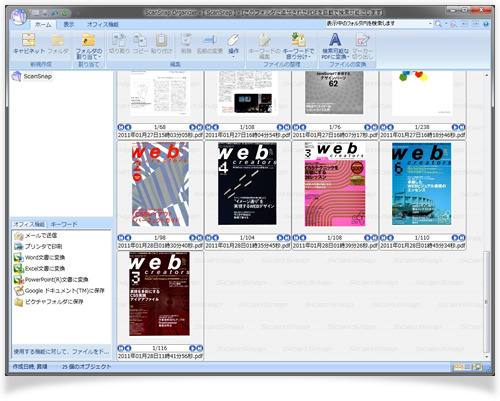The image size is (500, 401).
Task: Create a new cabinet (キャビネット)
Action: click(29, 43)
